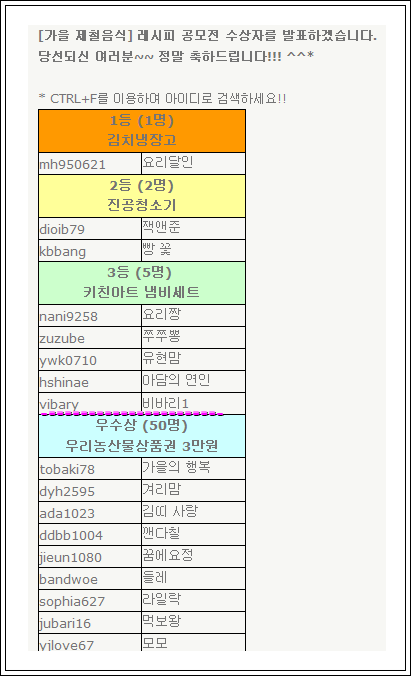The height and width of the screenshot is (676, 411).
Task: Select the ID cell ada1023
Action: pyautogui.click(x=90, y=513)
